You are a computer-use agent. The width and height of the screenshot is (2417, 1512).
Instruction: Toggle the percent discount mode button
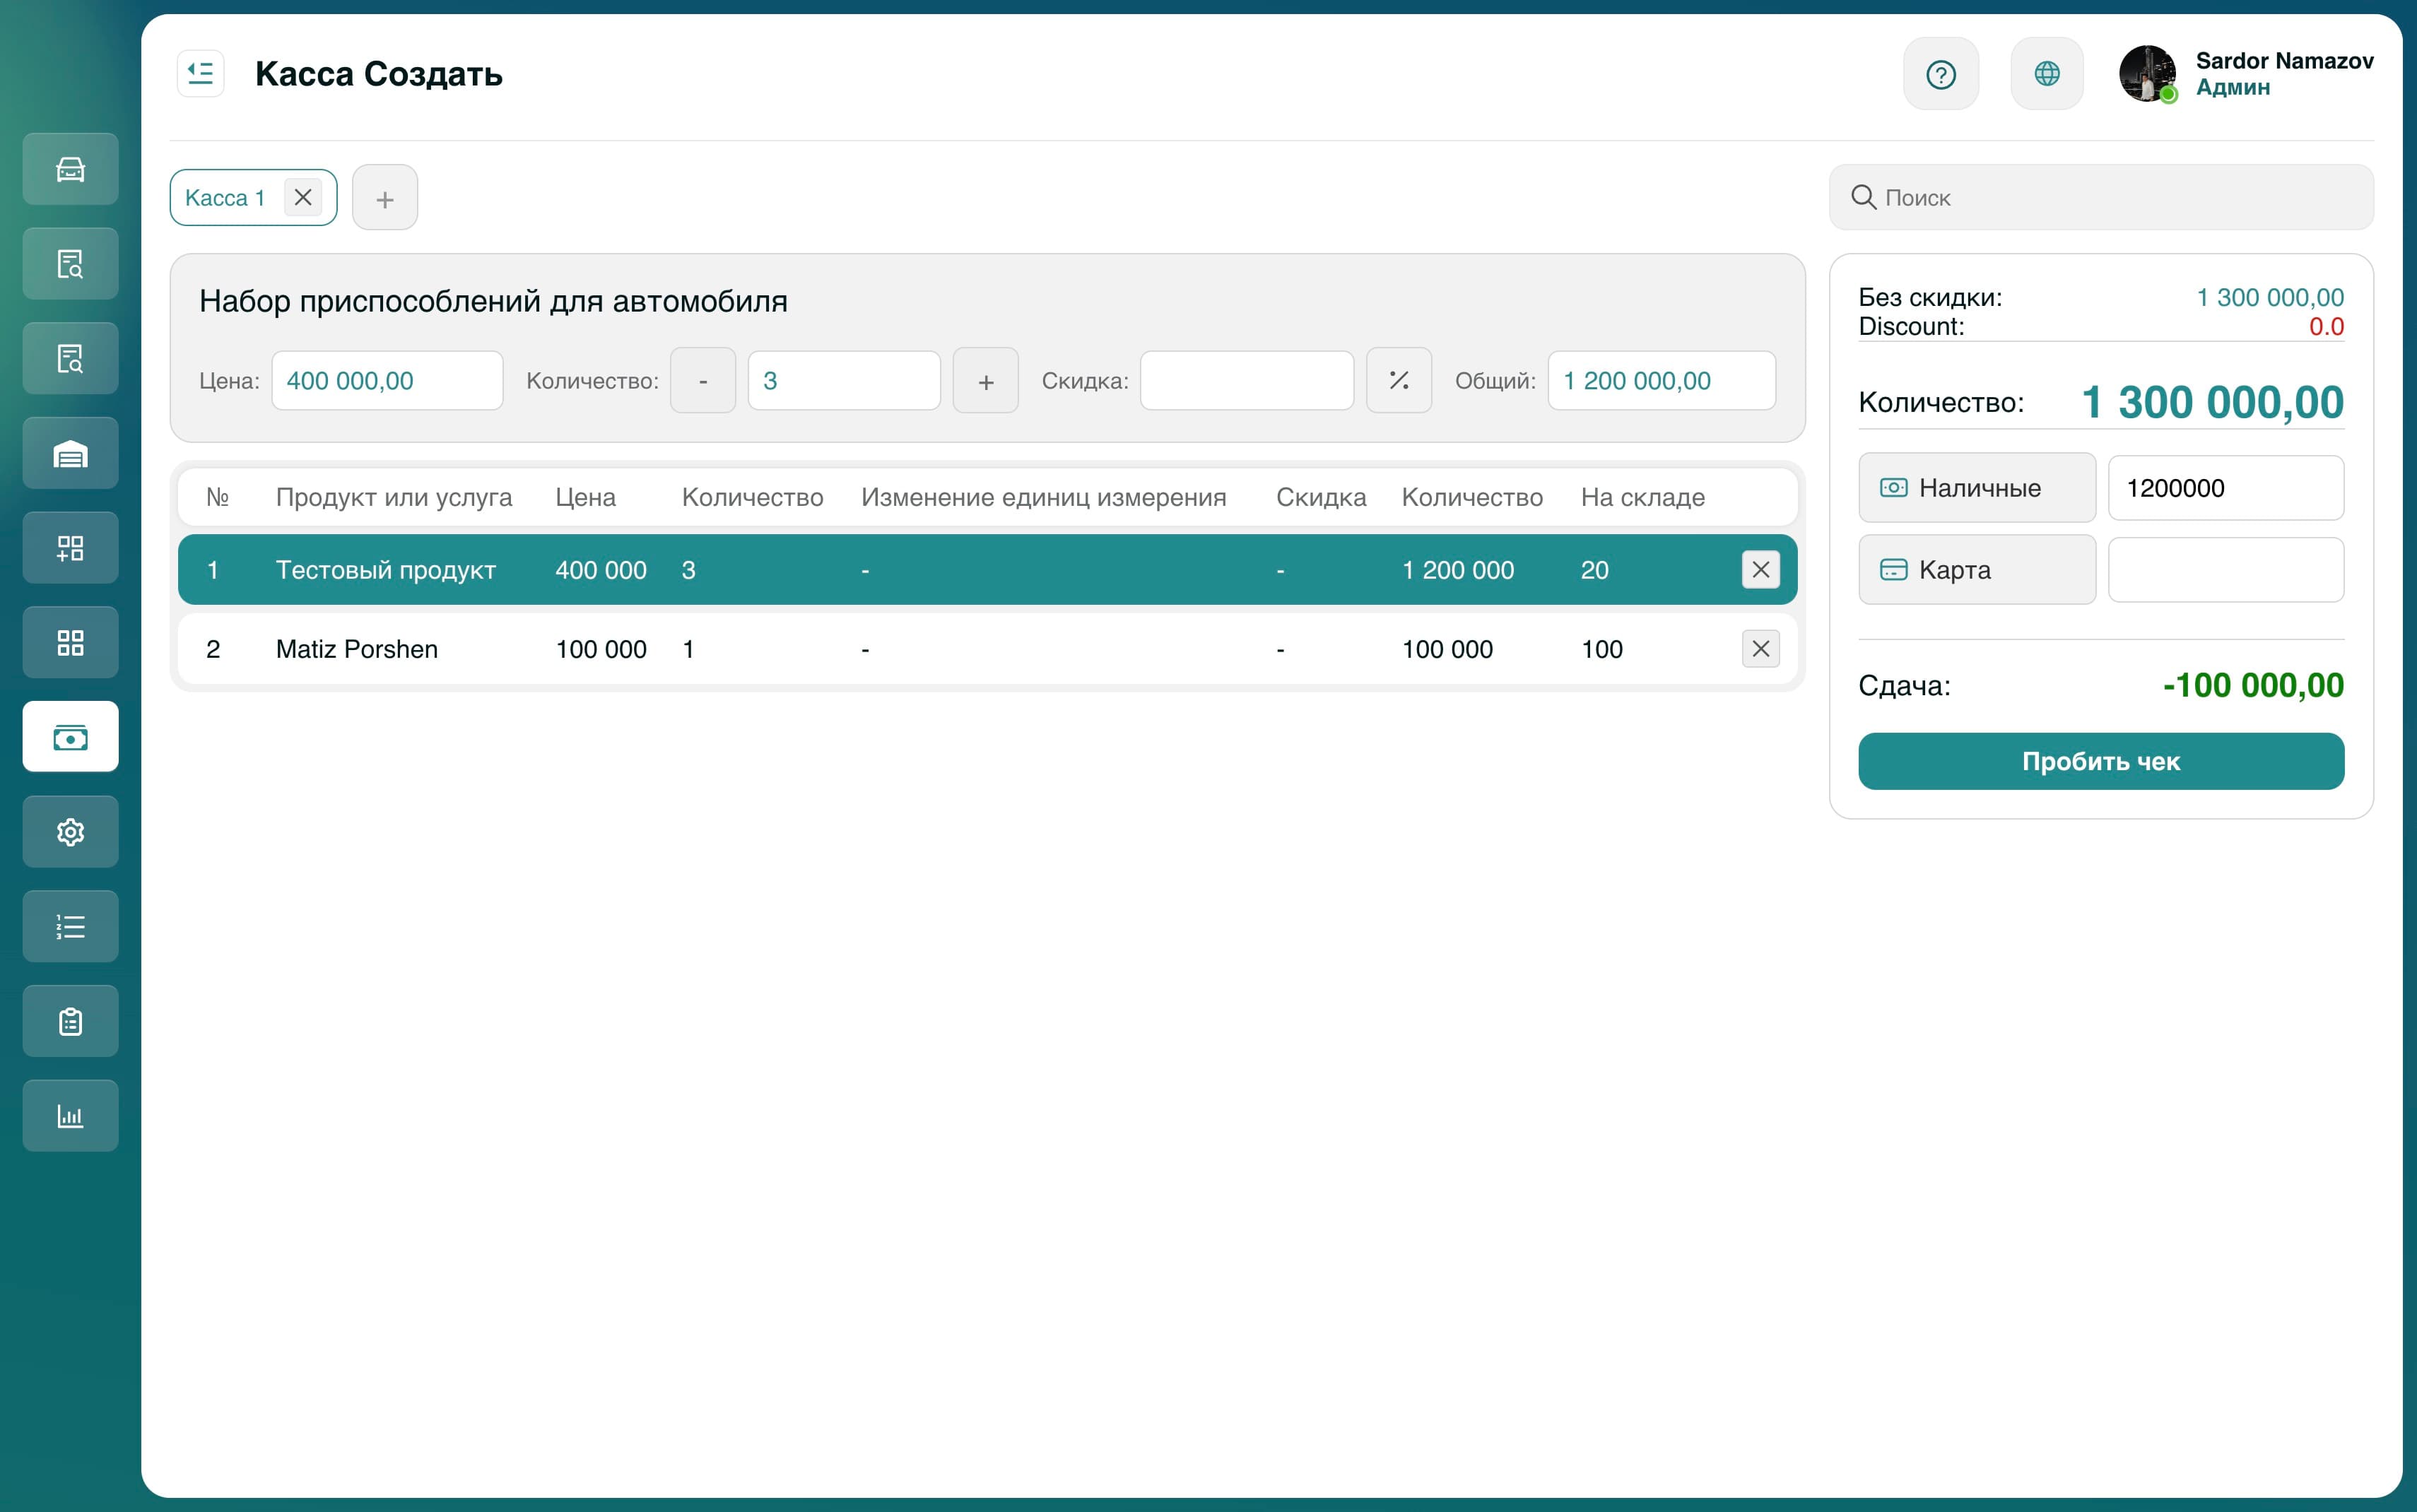pos(1398,380)
